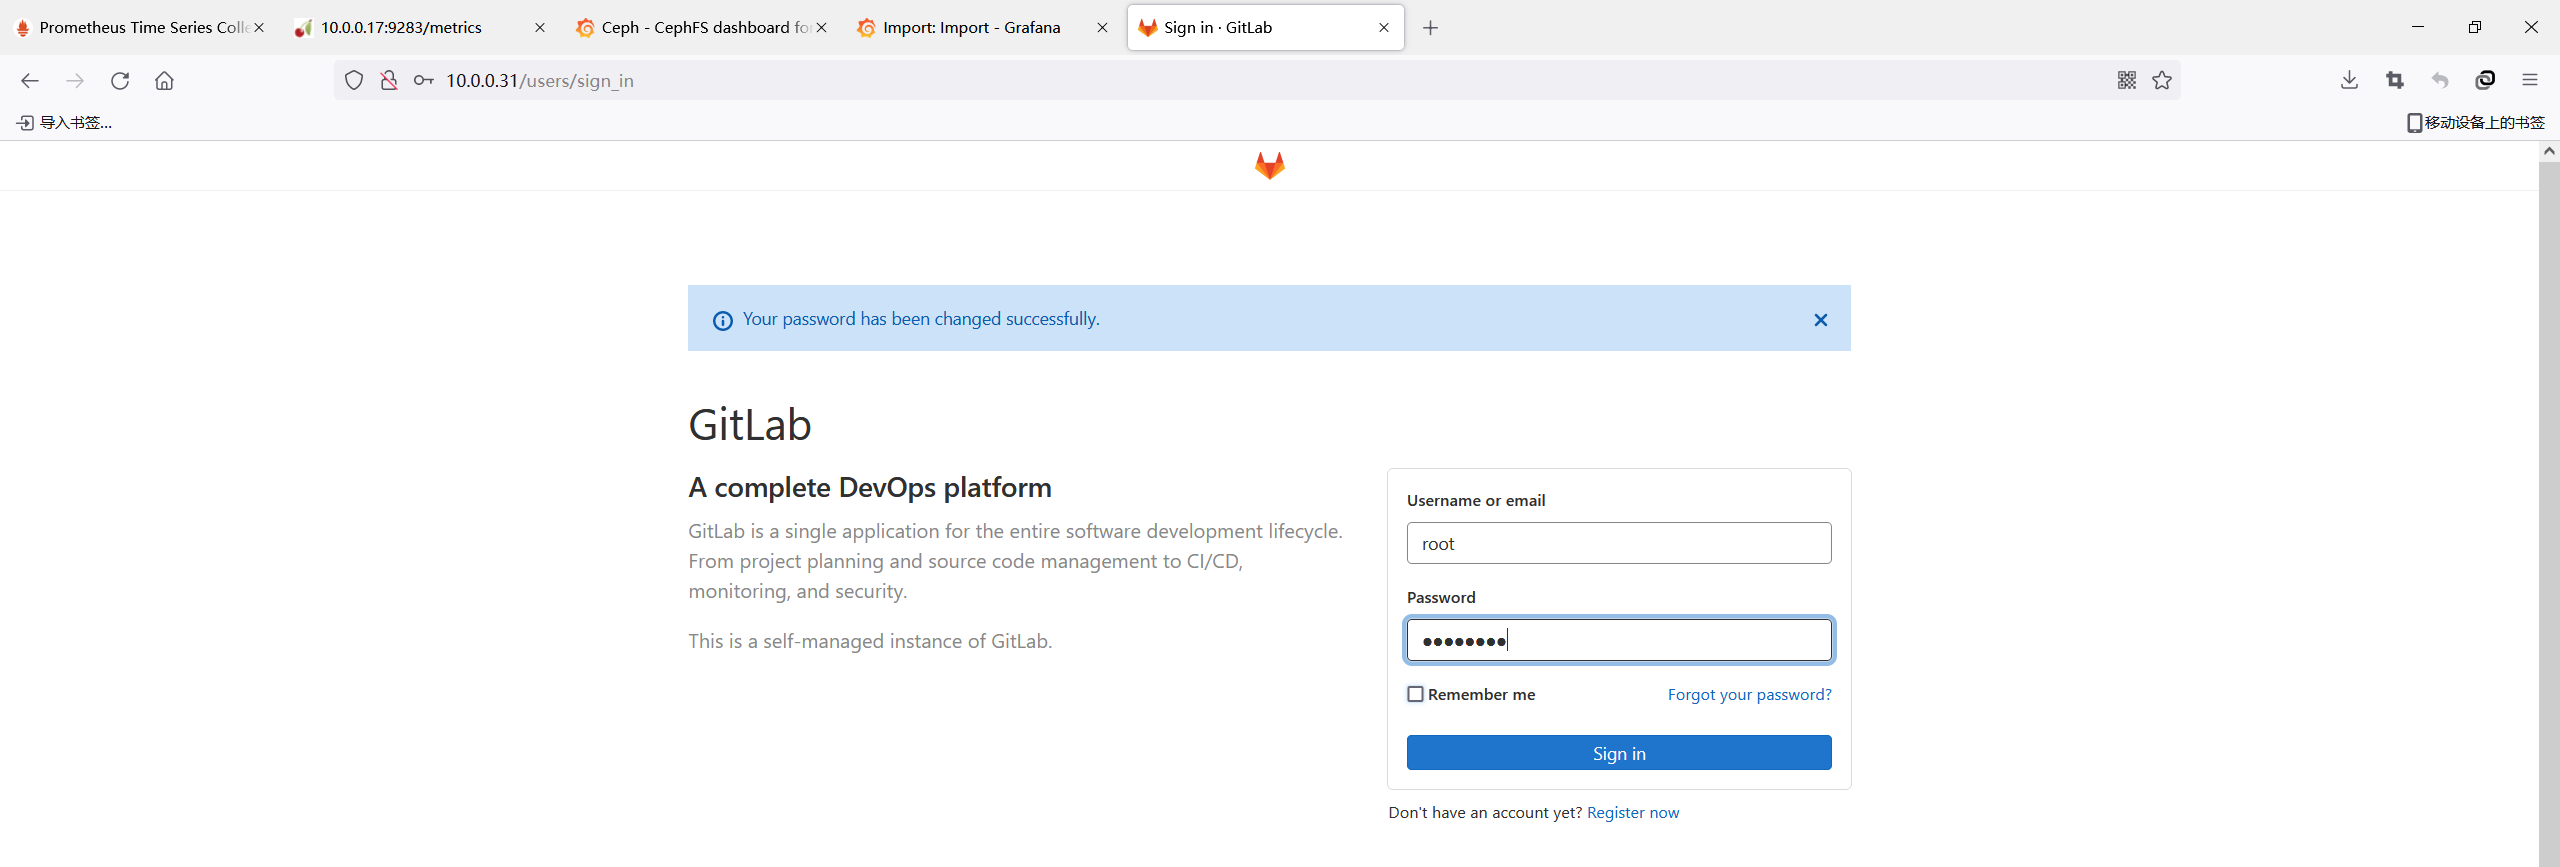Open a new browser tab
This screenshot has height=867, width=2560.
(1430, 28)
